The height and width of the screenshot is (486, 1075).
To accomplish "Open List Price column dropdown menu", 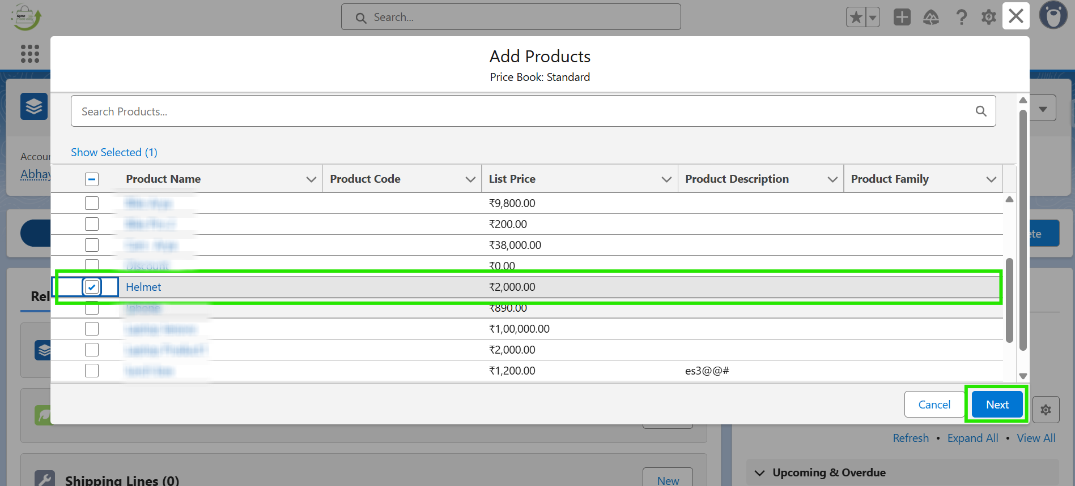I will point(667,179).
